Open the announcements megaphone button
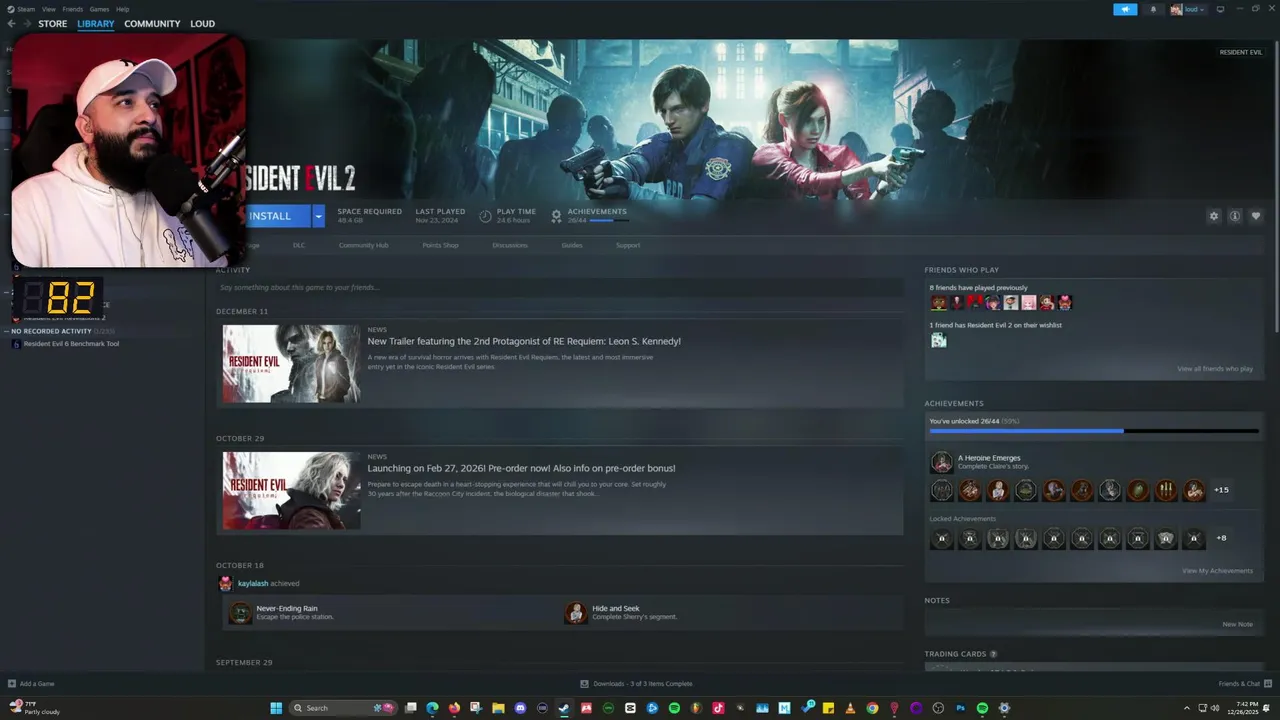The height and width of the screenshot is (720, 1280). pos(1125,9)
